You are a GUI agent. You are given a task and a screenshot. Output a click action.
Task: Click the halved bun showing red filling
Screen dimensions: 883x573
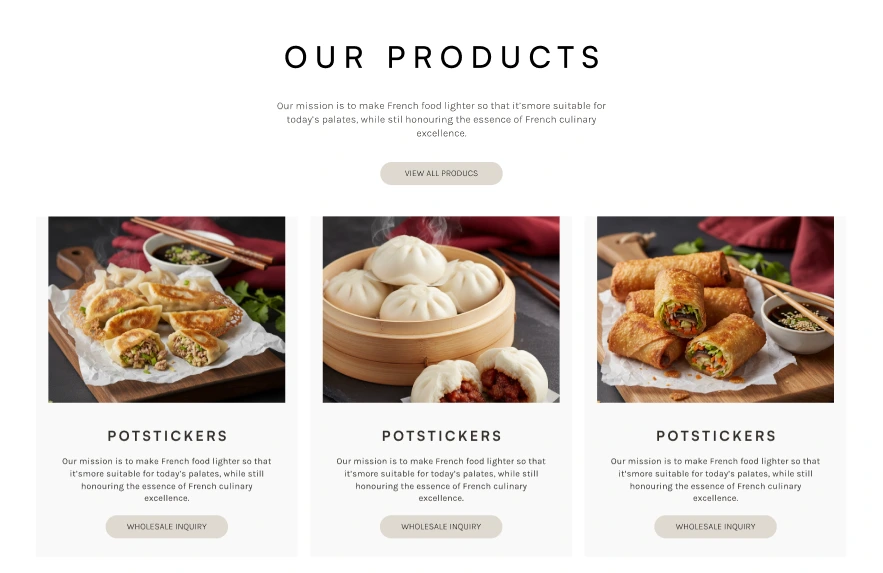pyautogui.click(x=479, y=376)
